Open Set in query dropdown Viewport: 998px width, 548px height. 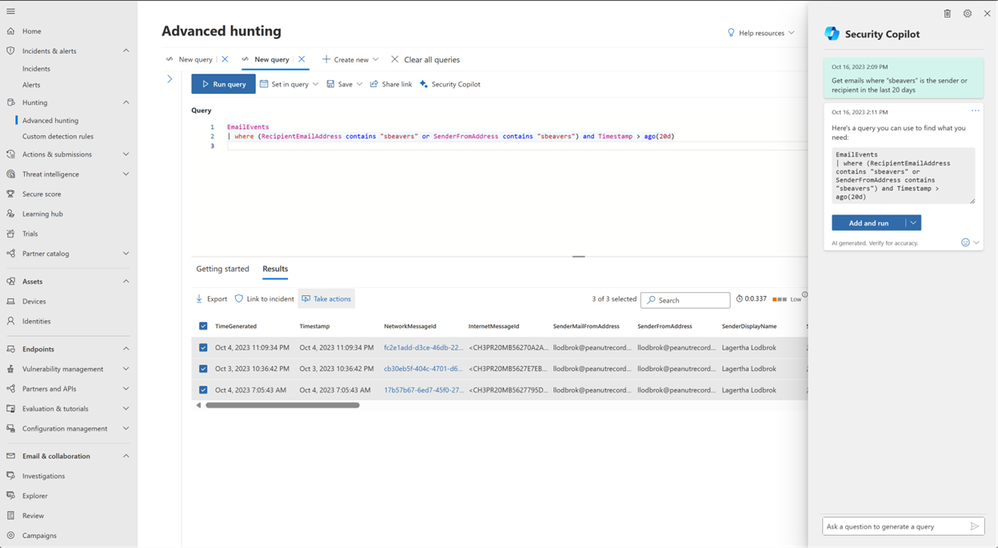tap(289, 84)
